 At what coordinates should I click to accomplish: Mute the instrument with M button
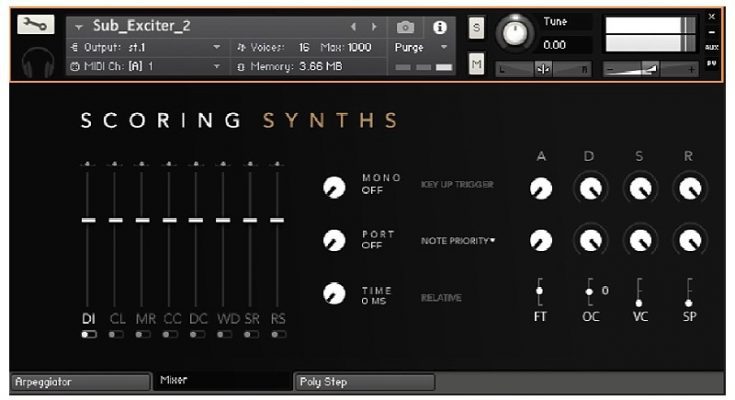(x=476, y=64)
